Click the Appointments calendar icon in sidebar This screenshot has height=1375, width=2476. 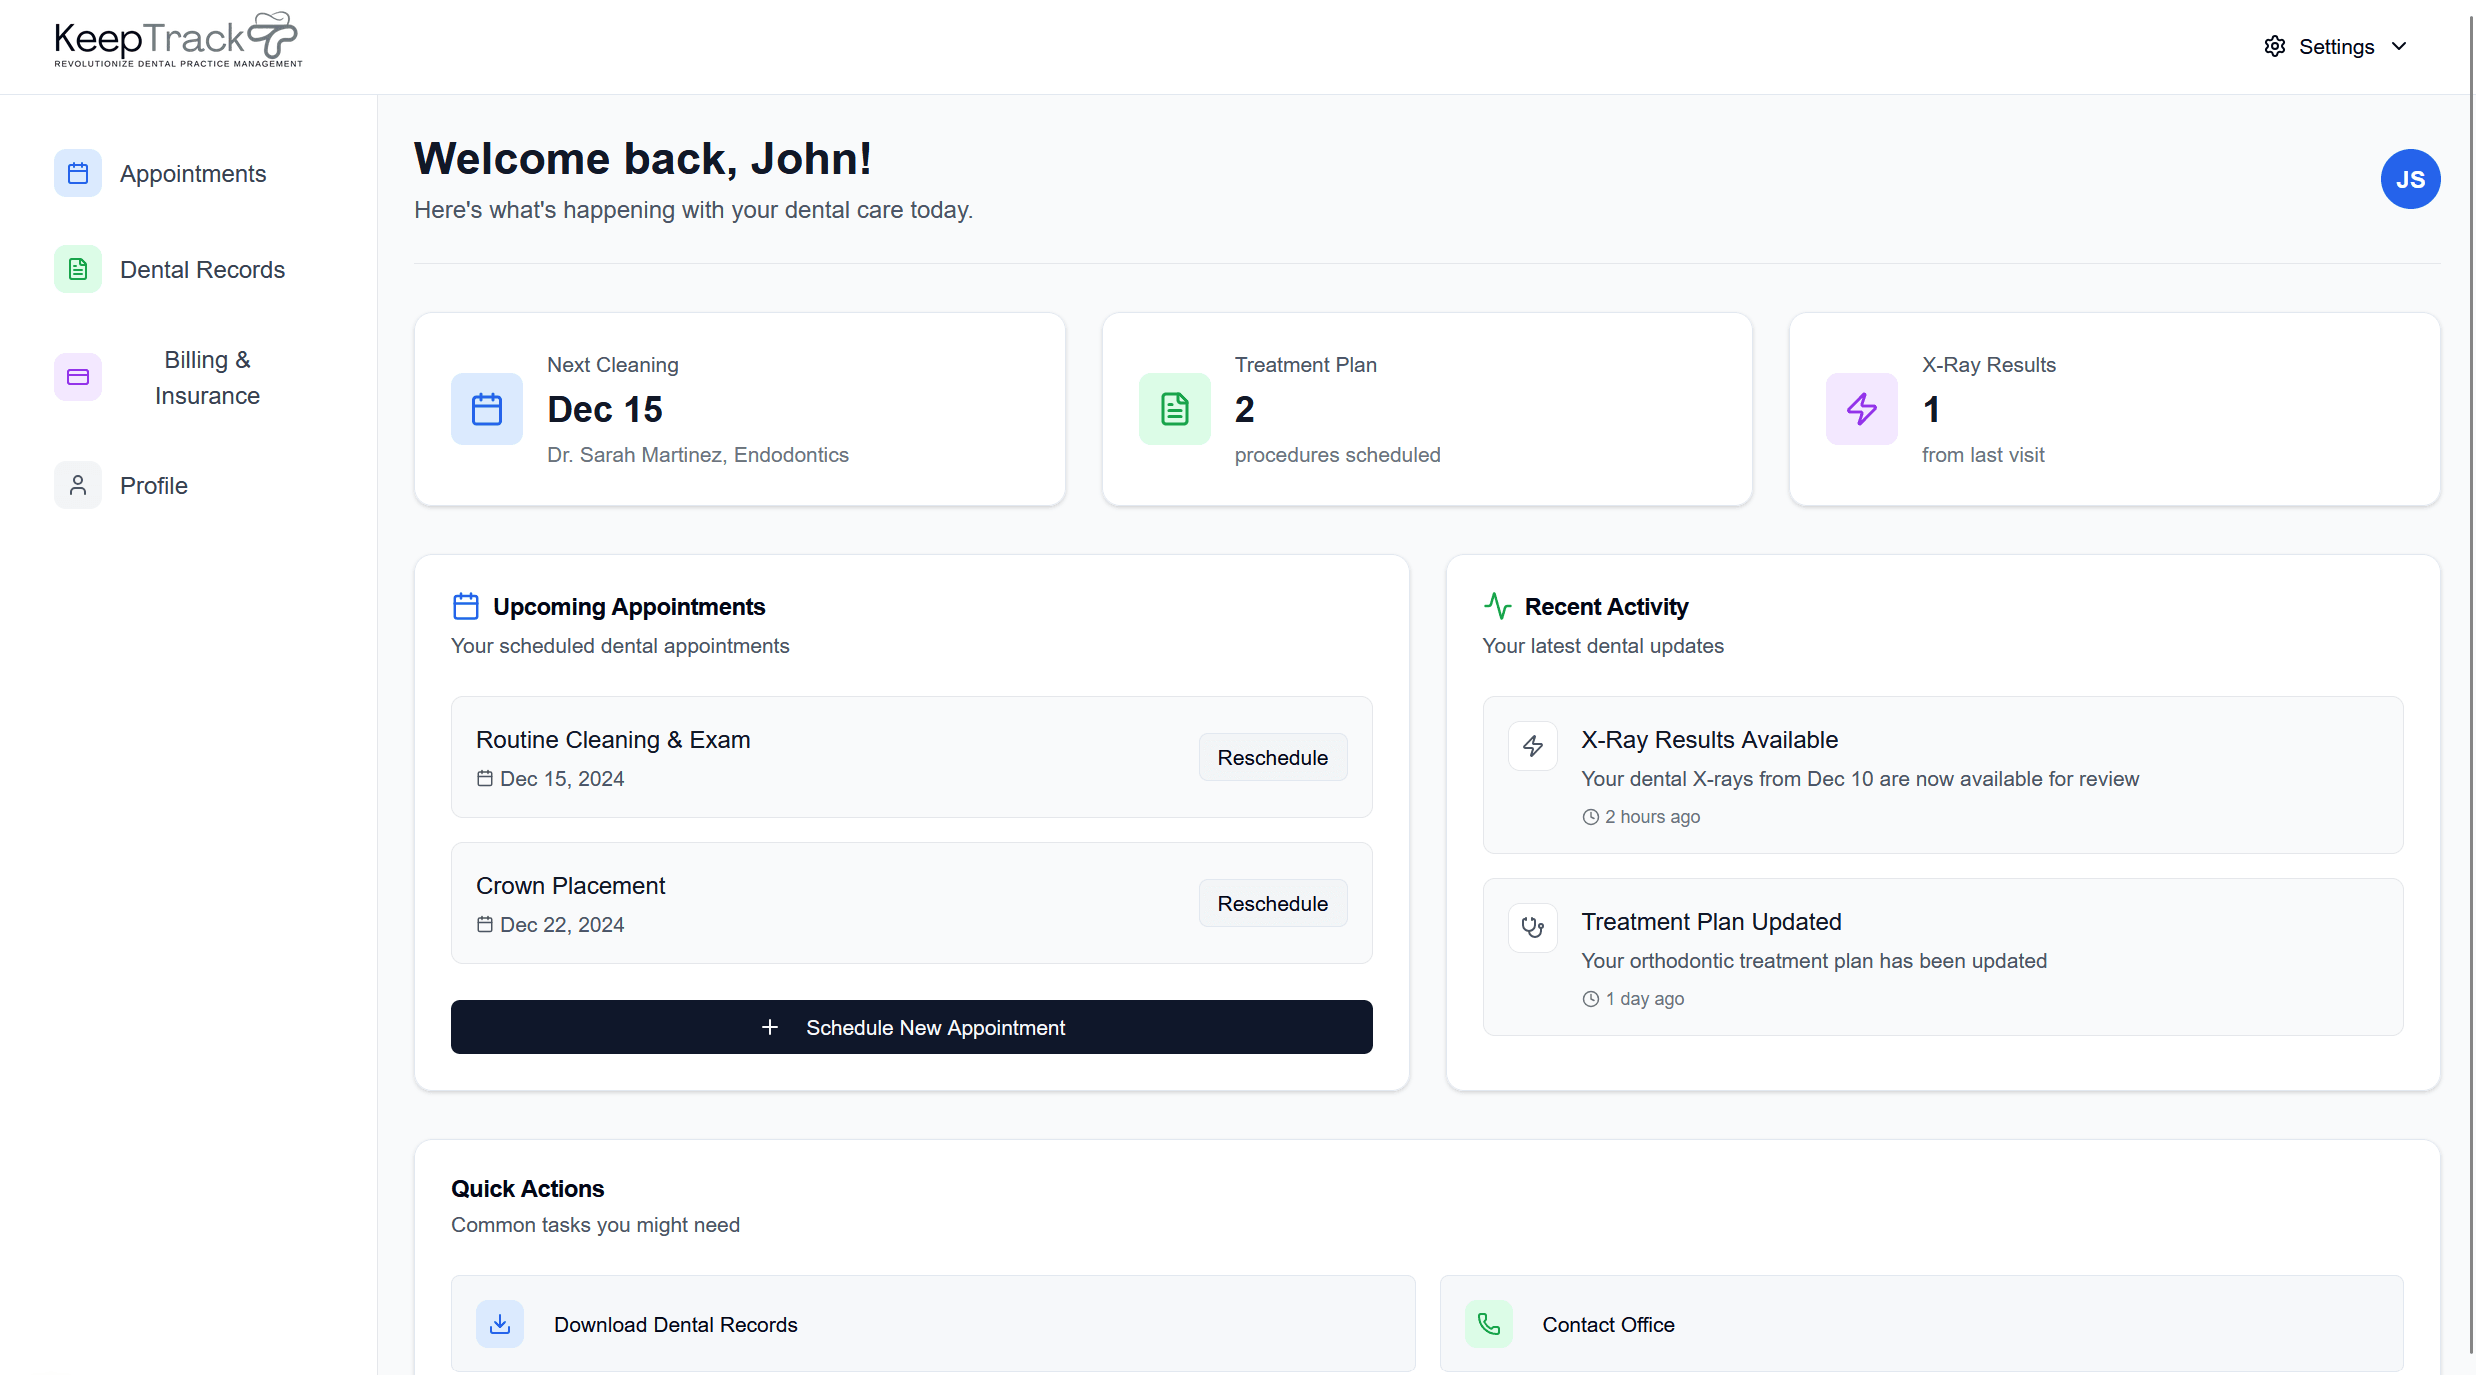coord(78,174)
